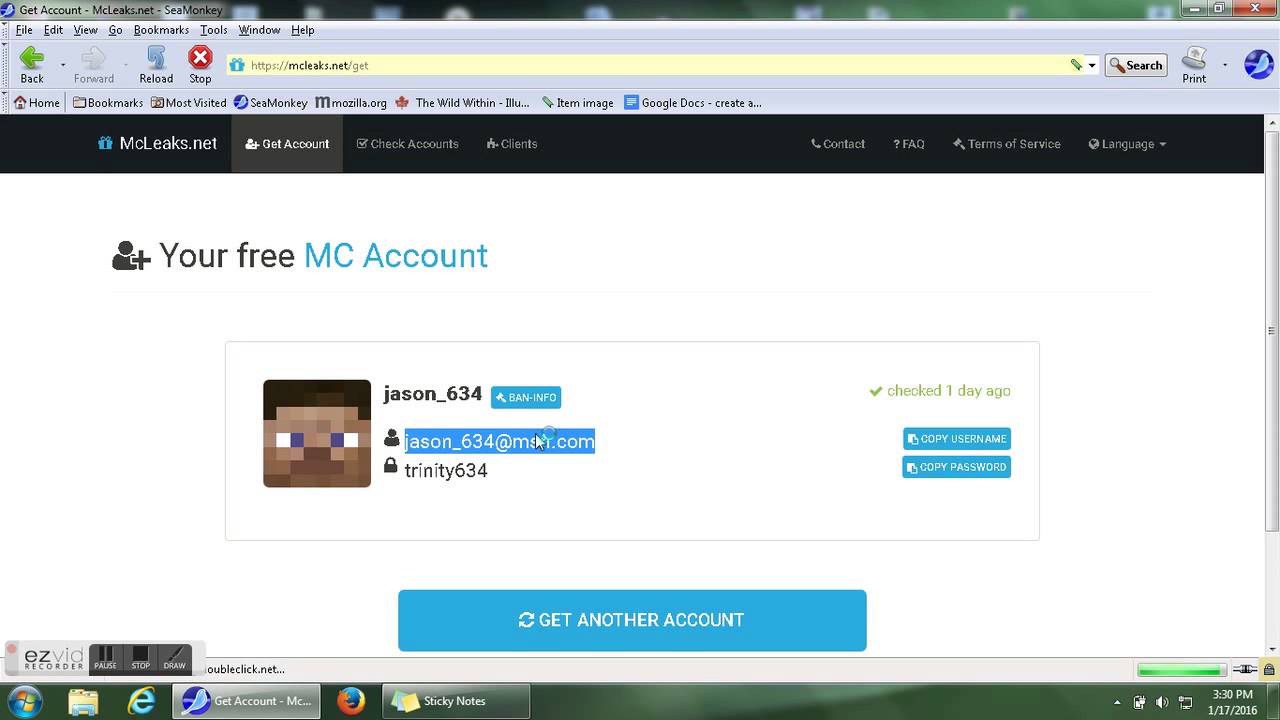The height and width of the screenshot is (720, 1280).
Task: Open The Wild Within bookmark
Action: point(462,102)
